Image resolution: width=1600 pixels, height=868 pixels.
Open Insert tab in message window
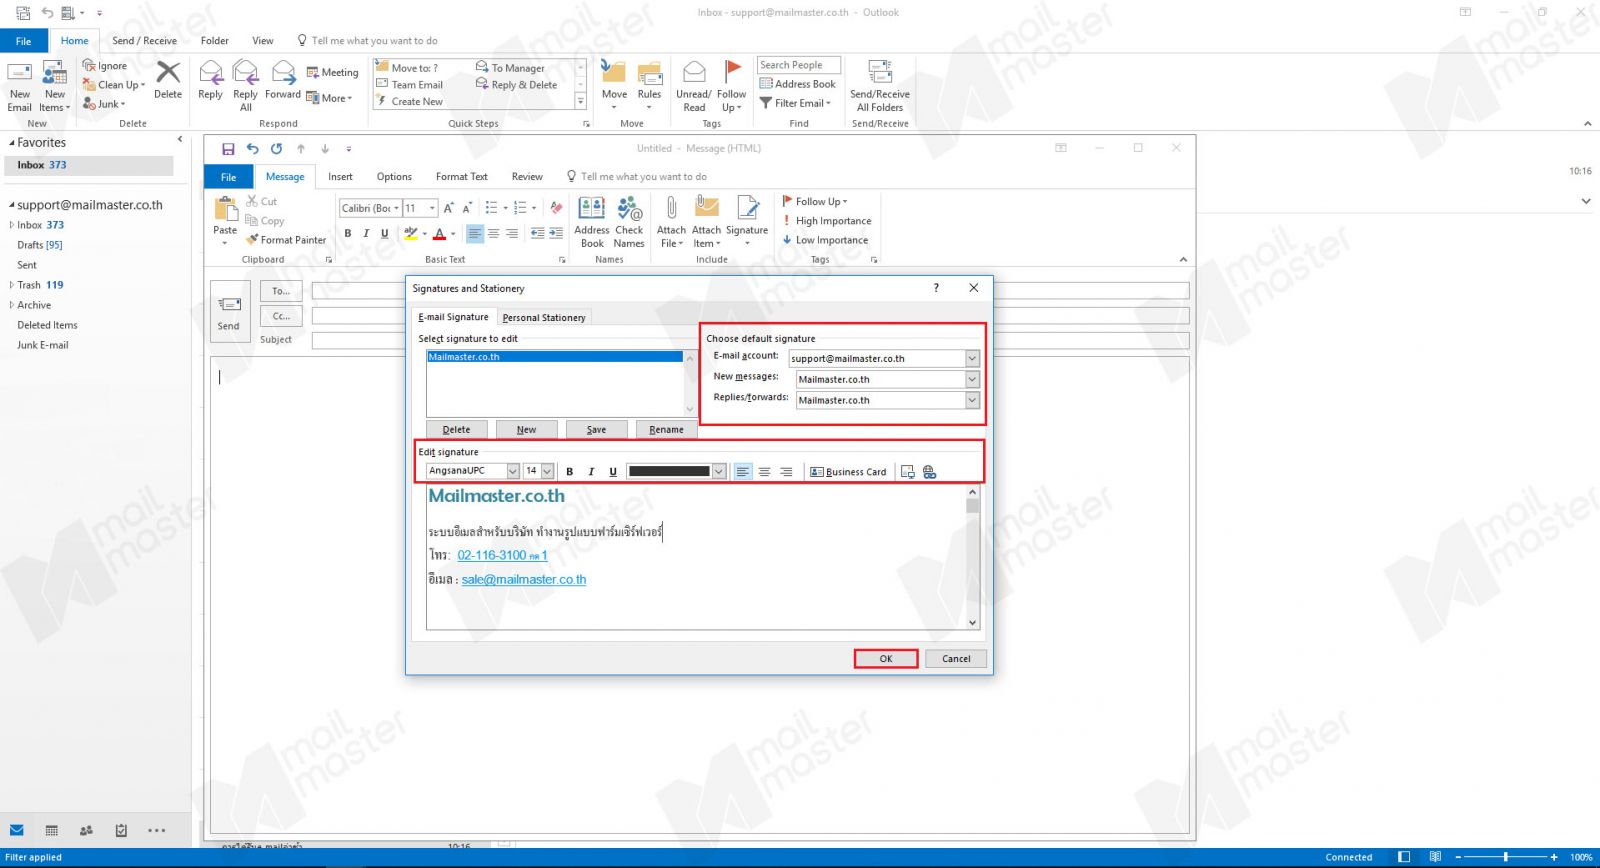(340, 177)
